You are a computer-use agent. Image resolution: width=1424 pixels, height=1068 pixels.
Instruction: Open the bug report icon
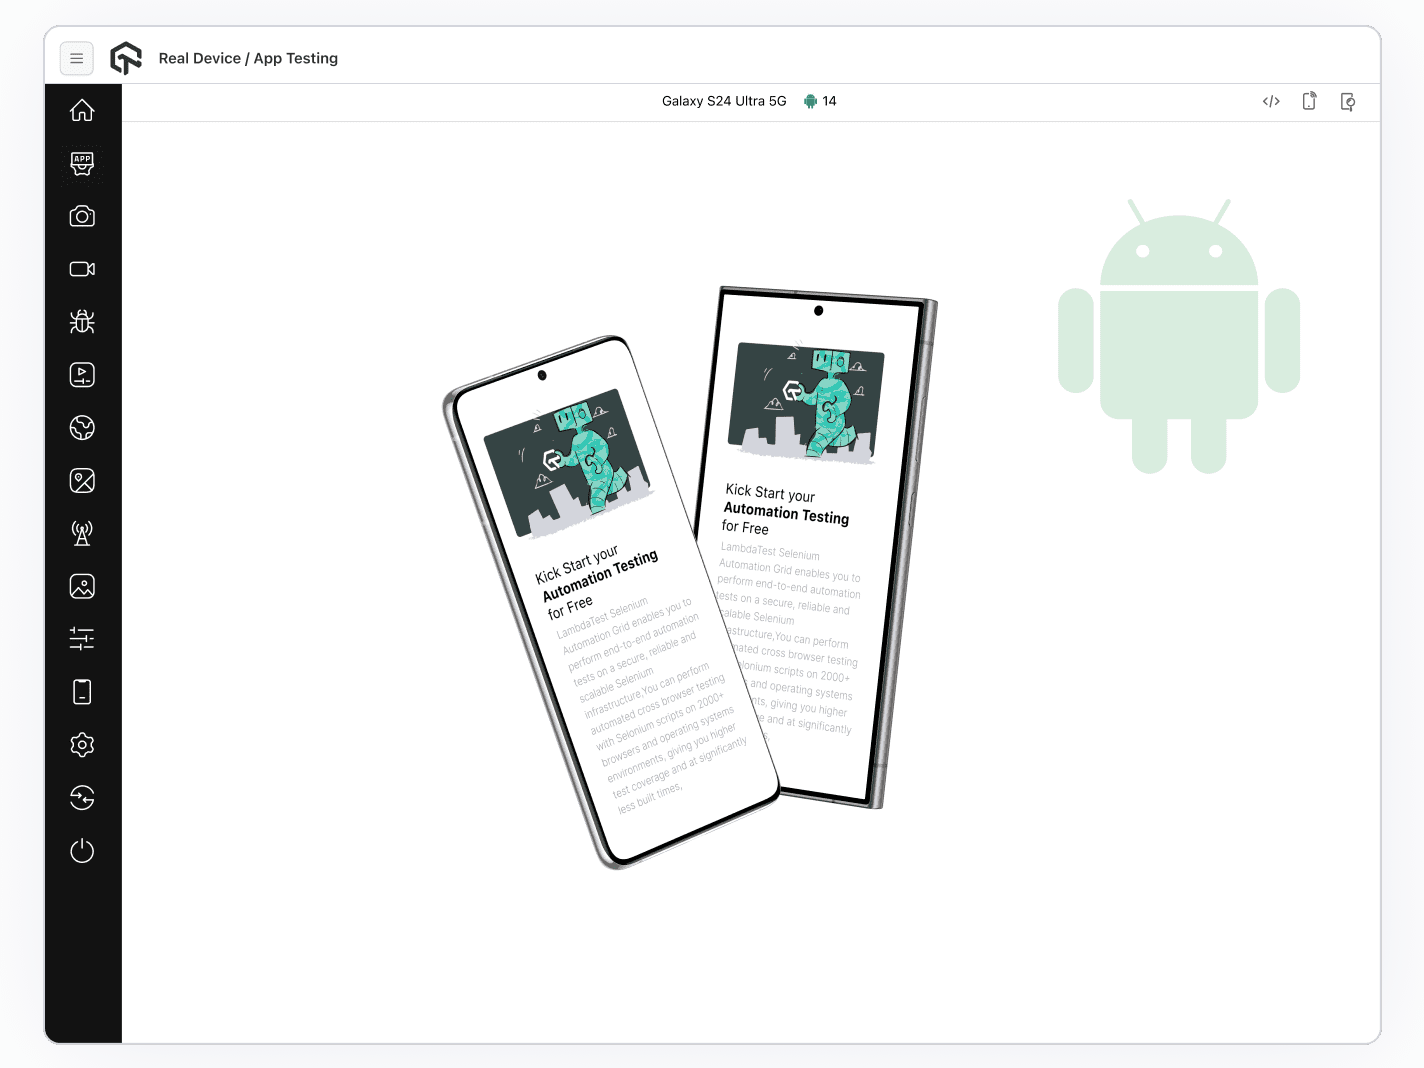(x=82, y=322)
